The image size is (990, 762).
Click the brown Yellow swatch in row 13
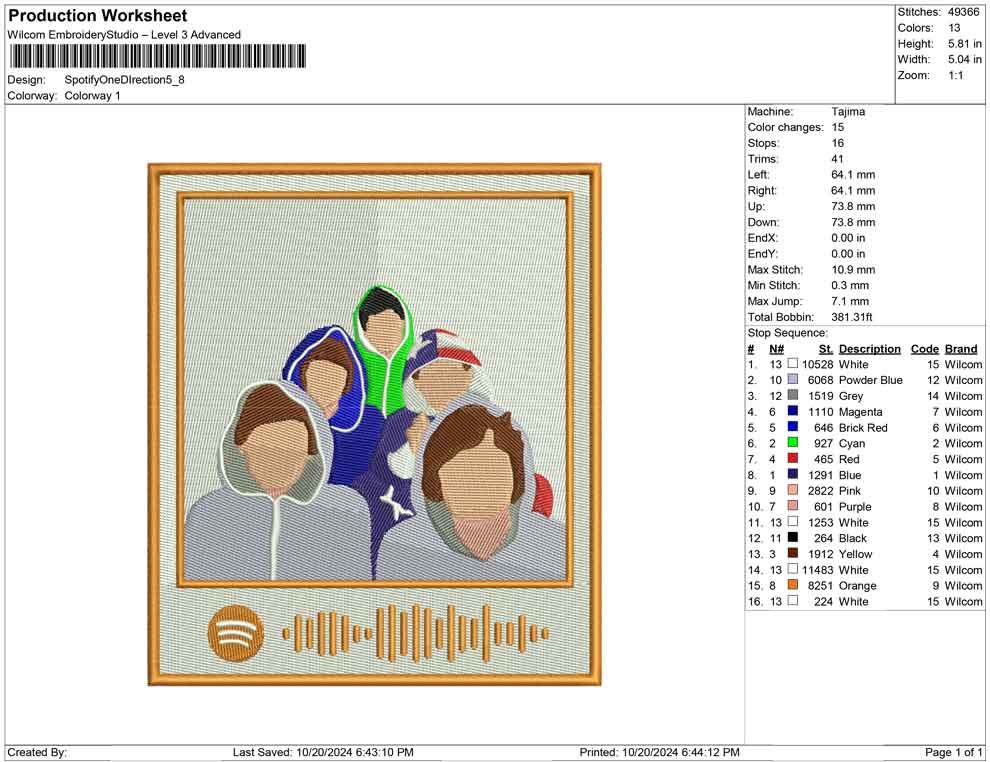pyautogui.click(x=792, y=554)
